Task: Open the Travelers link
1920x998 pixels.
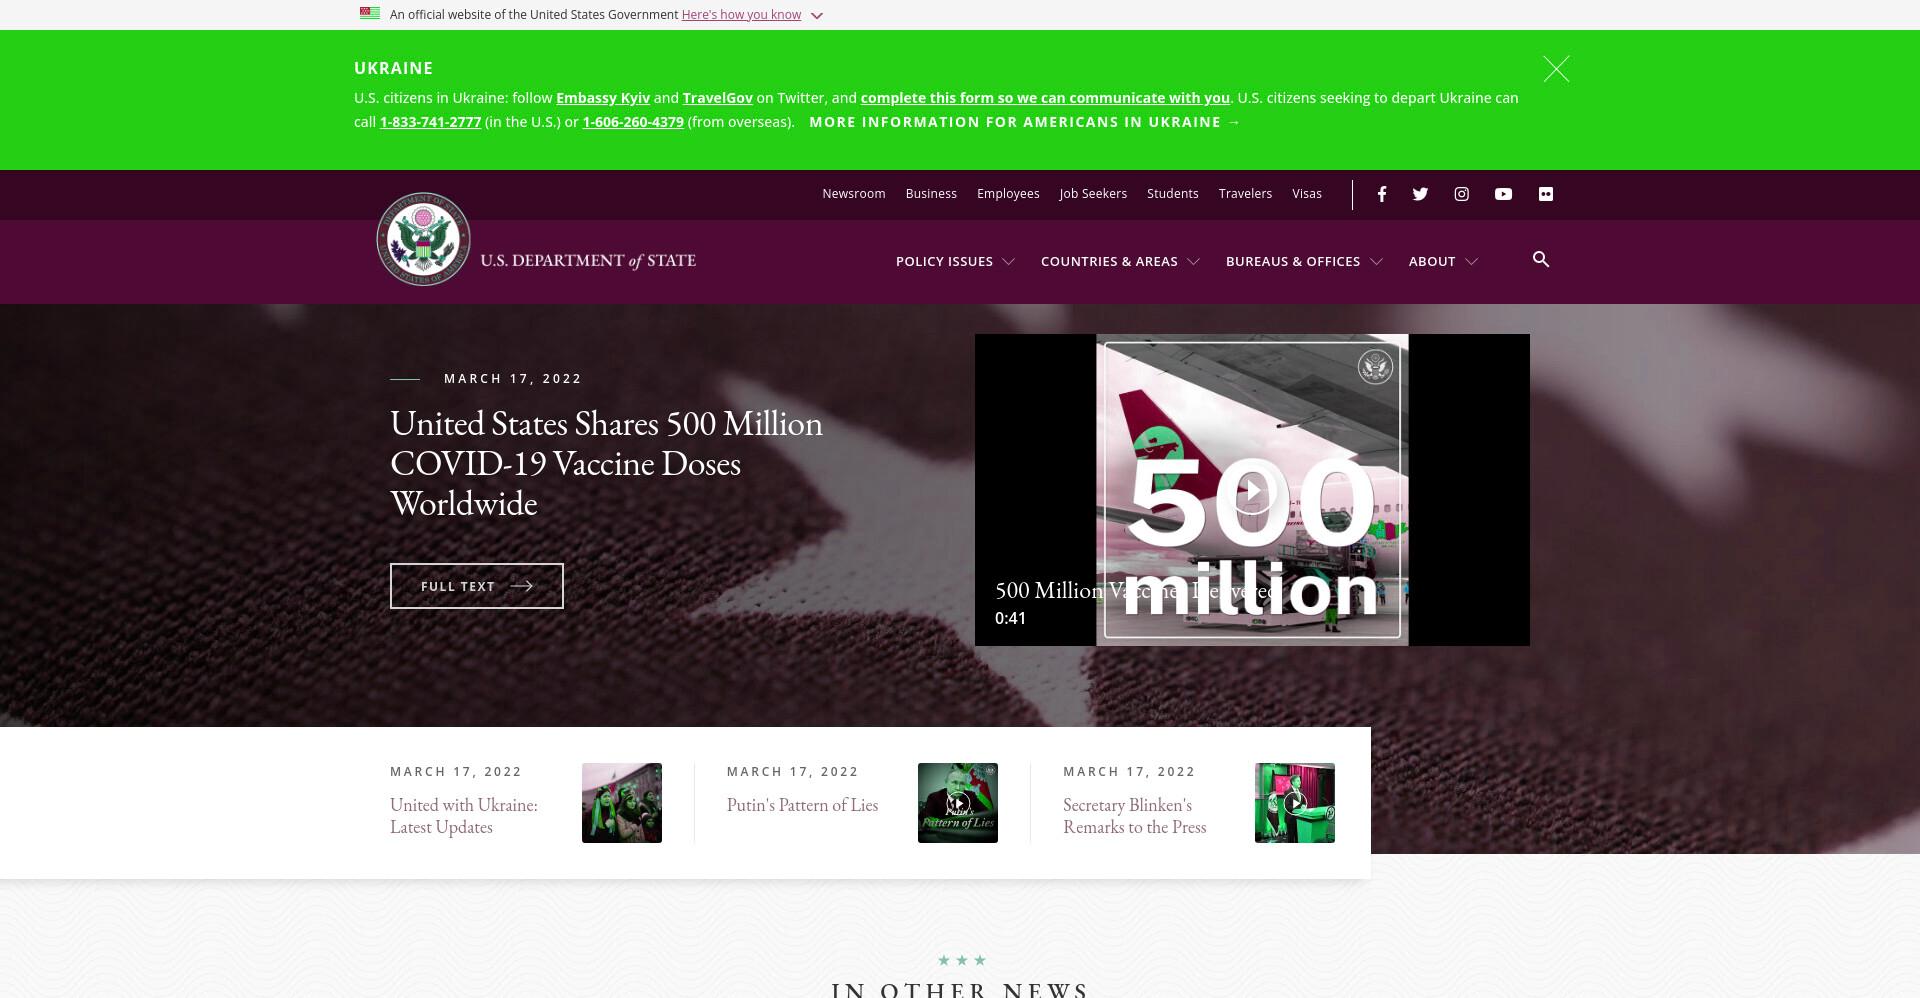Action: pyautogui.click(x=1245, y=194)
